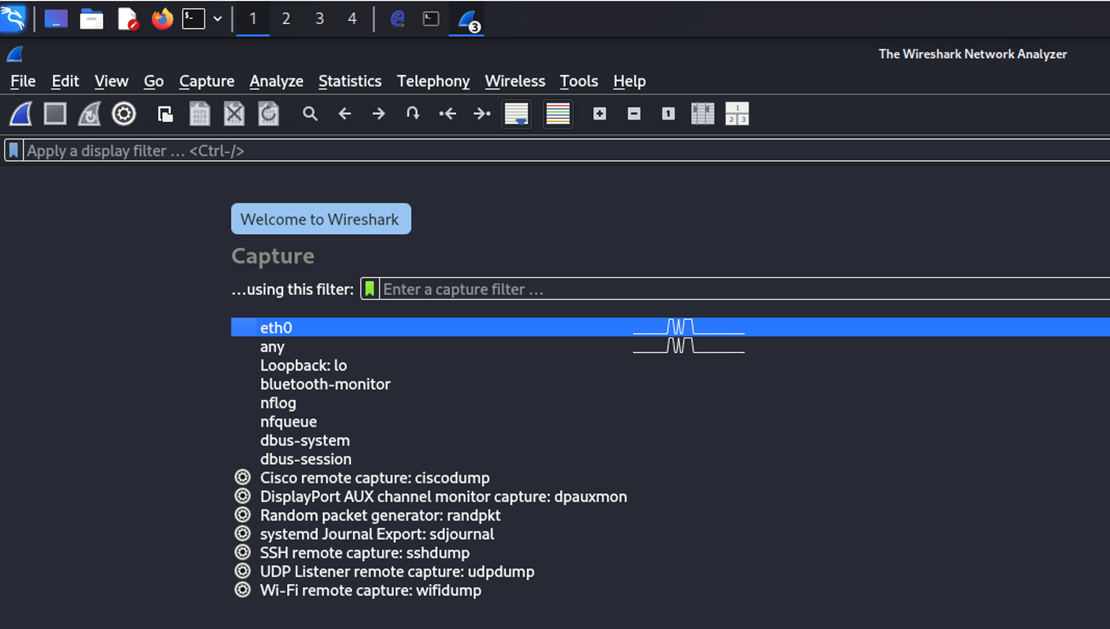
Task: Click the stop capture square icon
Action: [x=55, y=114]
